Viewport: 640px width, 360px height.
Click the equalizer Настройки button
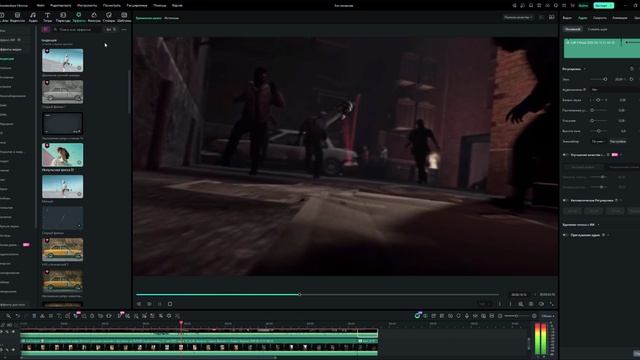pyautogui.click(x=618, y=141)
